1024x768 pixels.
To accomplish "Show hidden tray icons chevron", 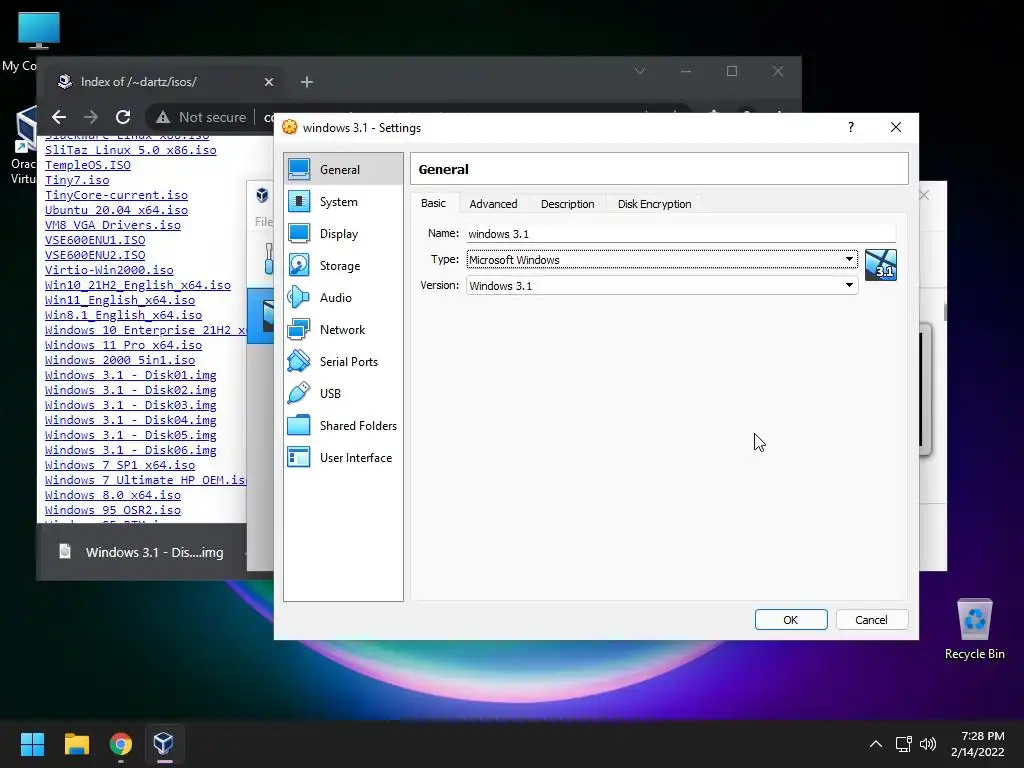I will [x=876, y=744].
